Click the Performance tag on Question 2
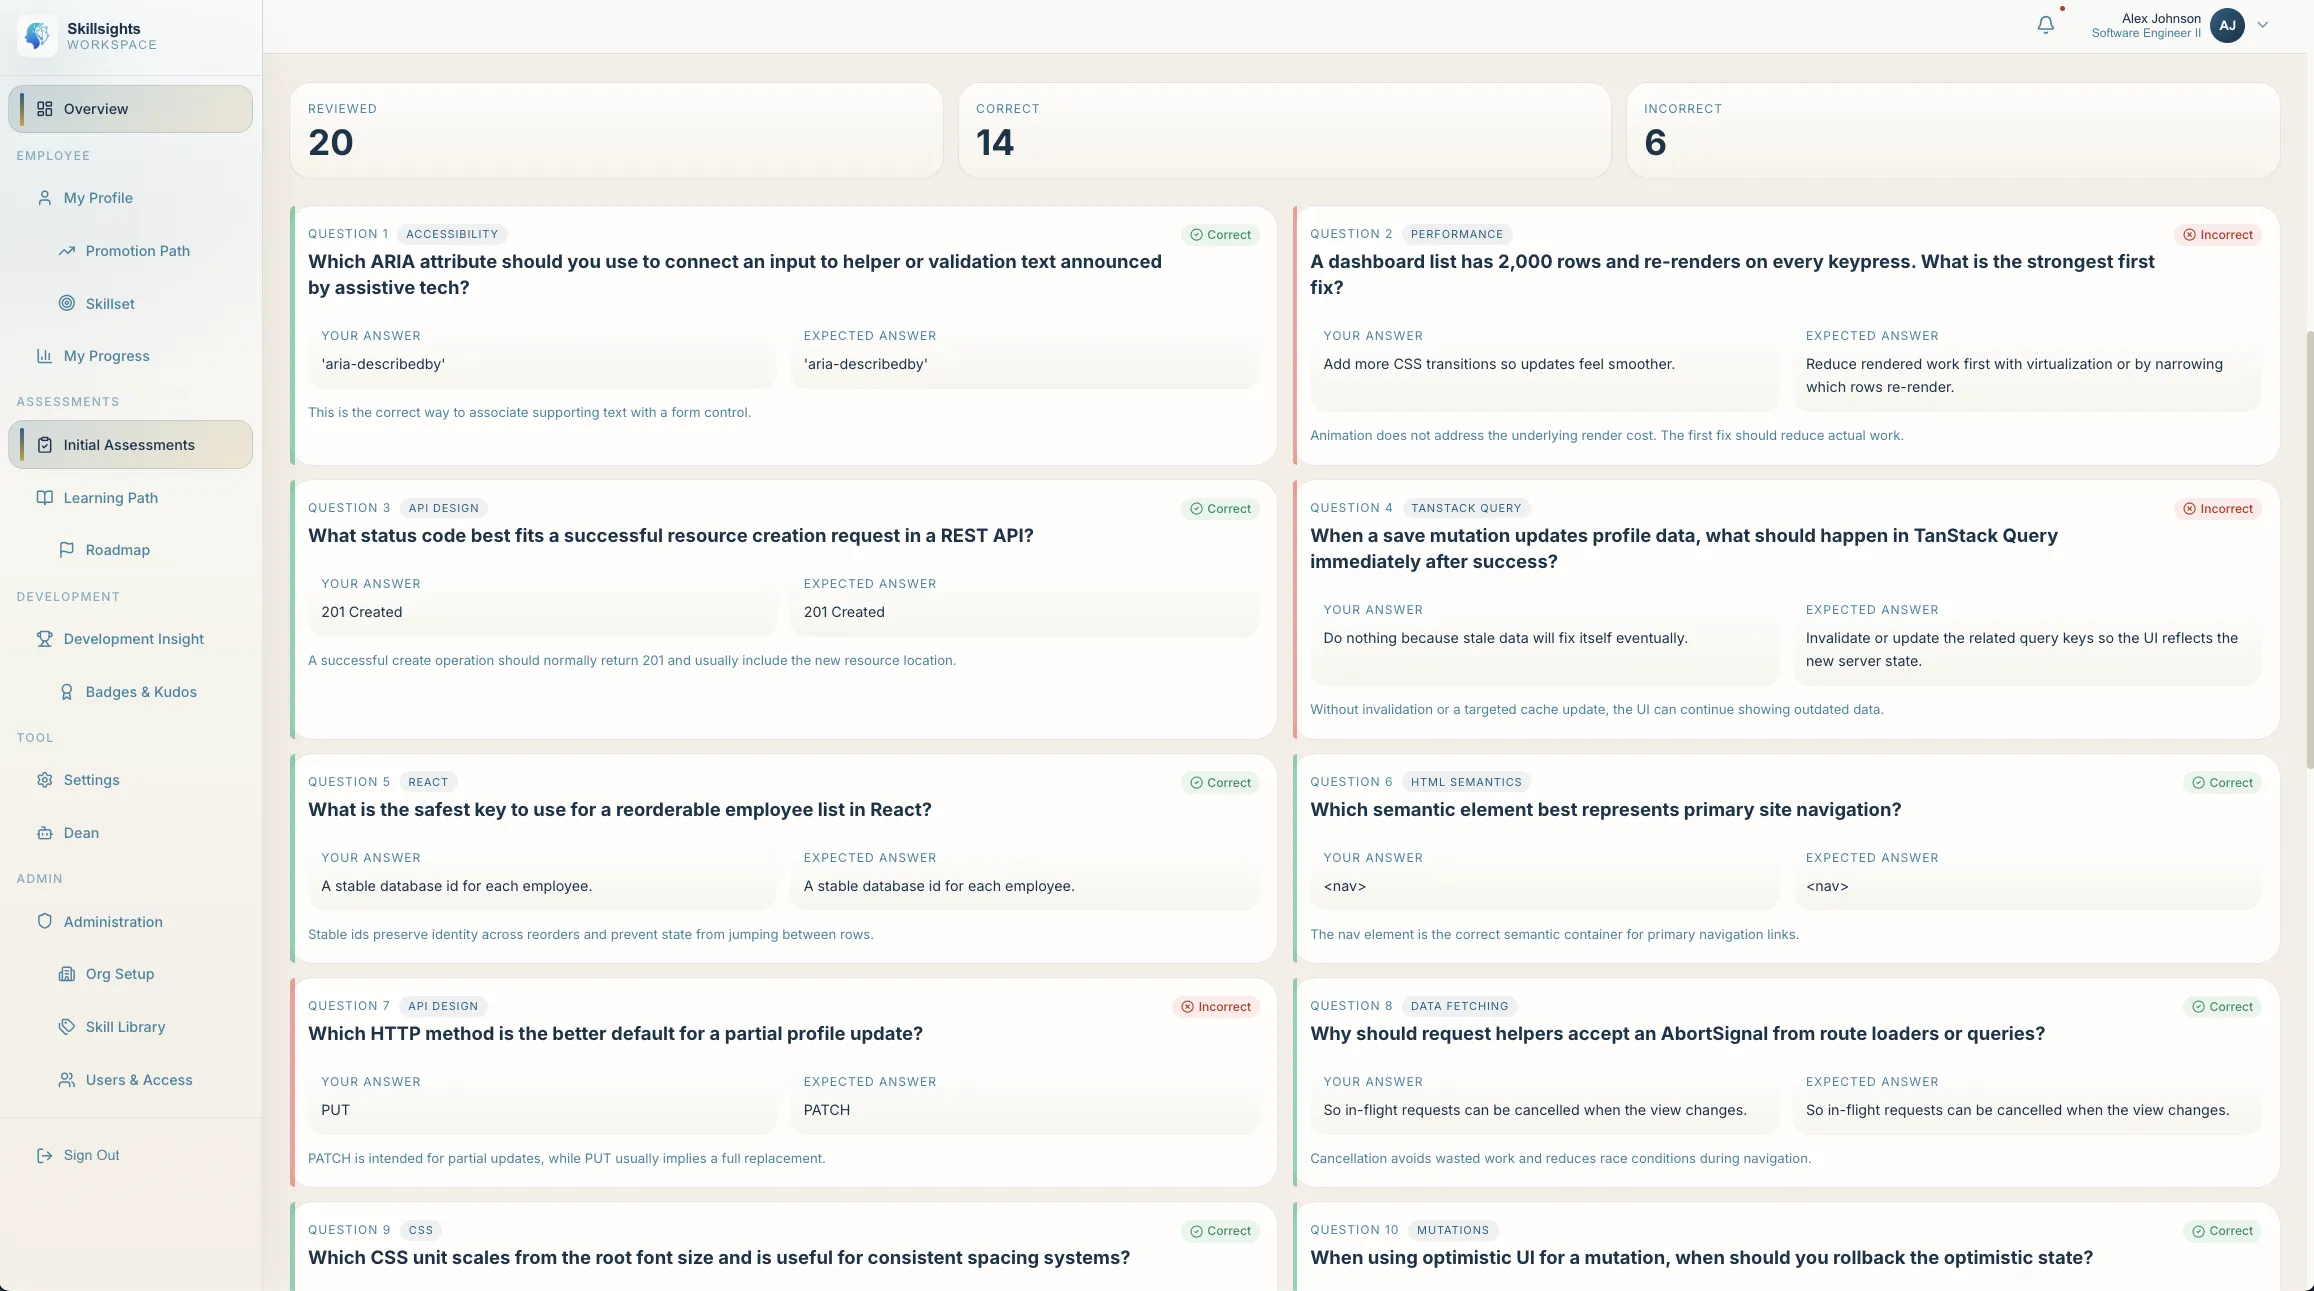This screenshot has width=2314, height=1291. (x=1456, y=234)
